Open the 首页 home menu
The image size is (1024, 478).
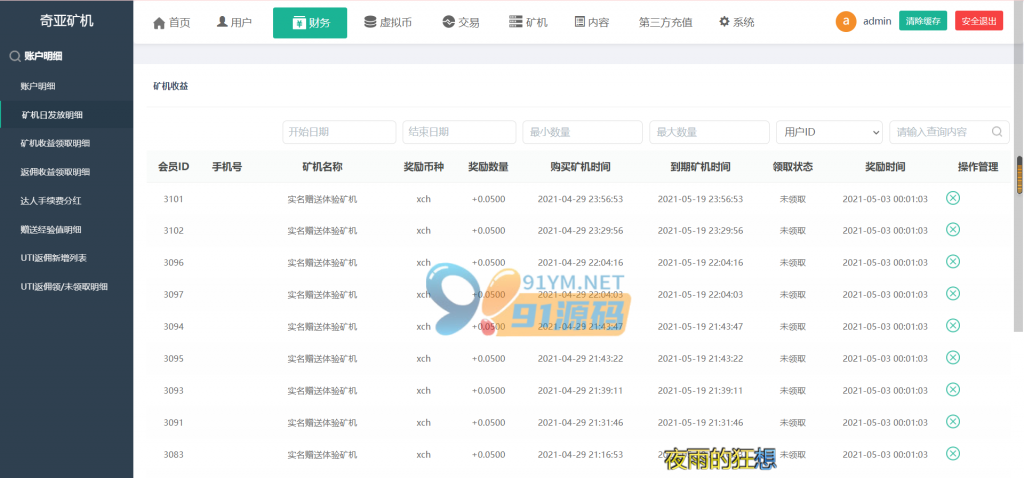[x=172, y=23]
